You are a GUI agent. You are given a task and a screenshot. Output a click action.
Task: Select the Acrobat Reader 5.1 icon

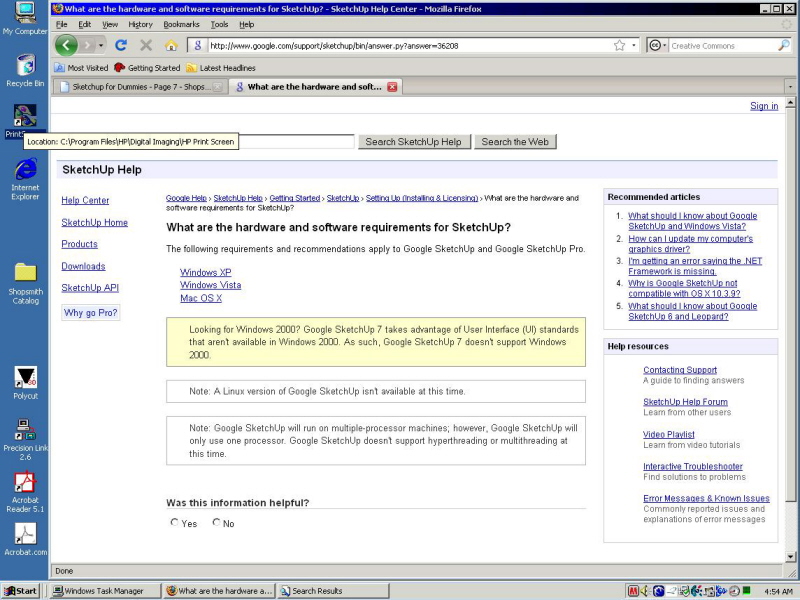(25, 492)
